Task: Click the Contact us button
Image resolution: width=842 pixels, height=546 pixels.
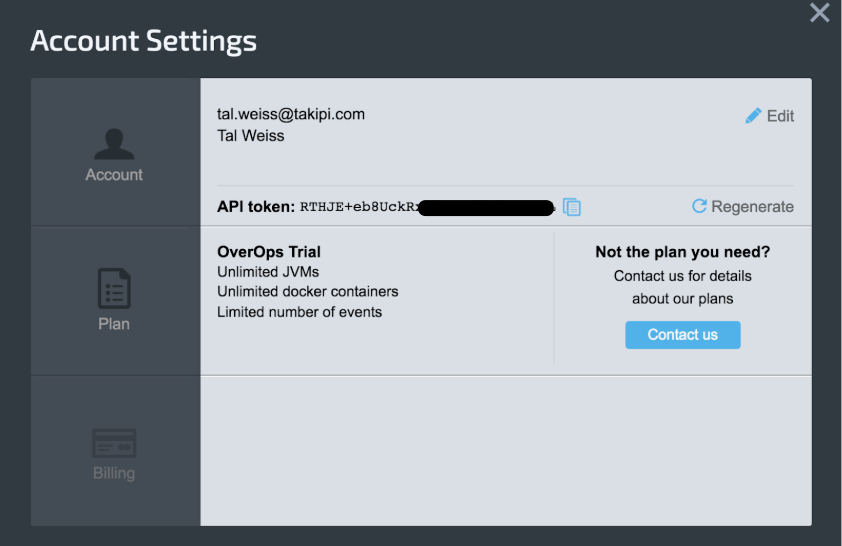Action: coord(683,335)
